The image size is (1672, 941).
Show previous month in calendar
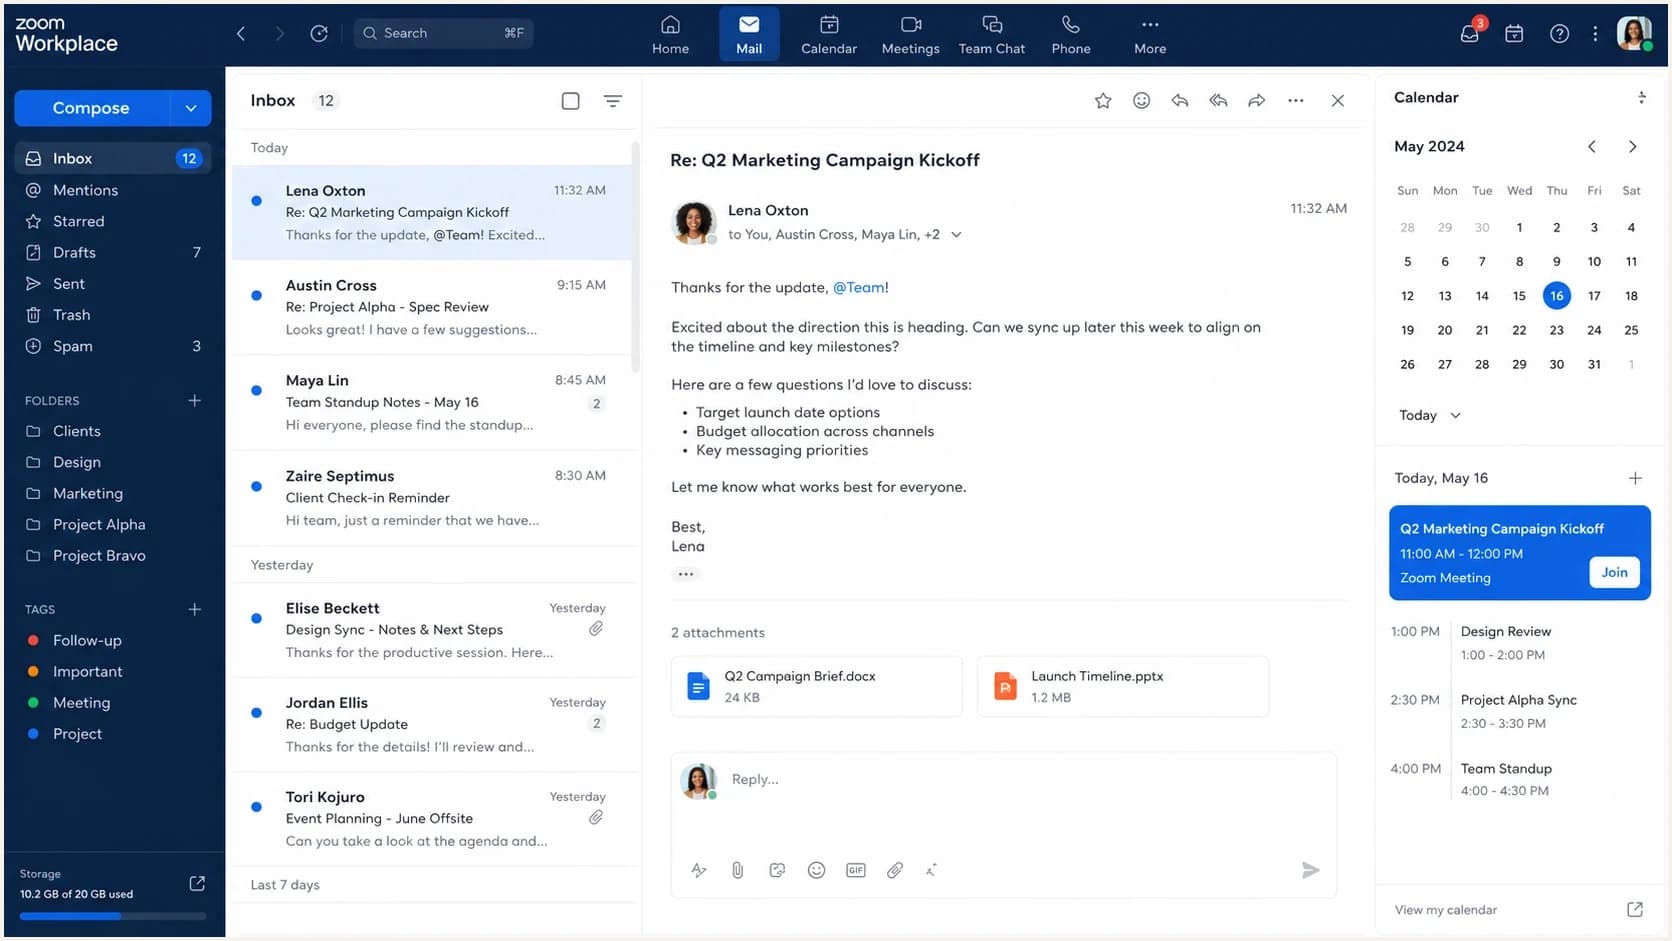(1592, 147)
